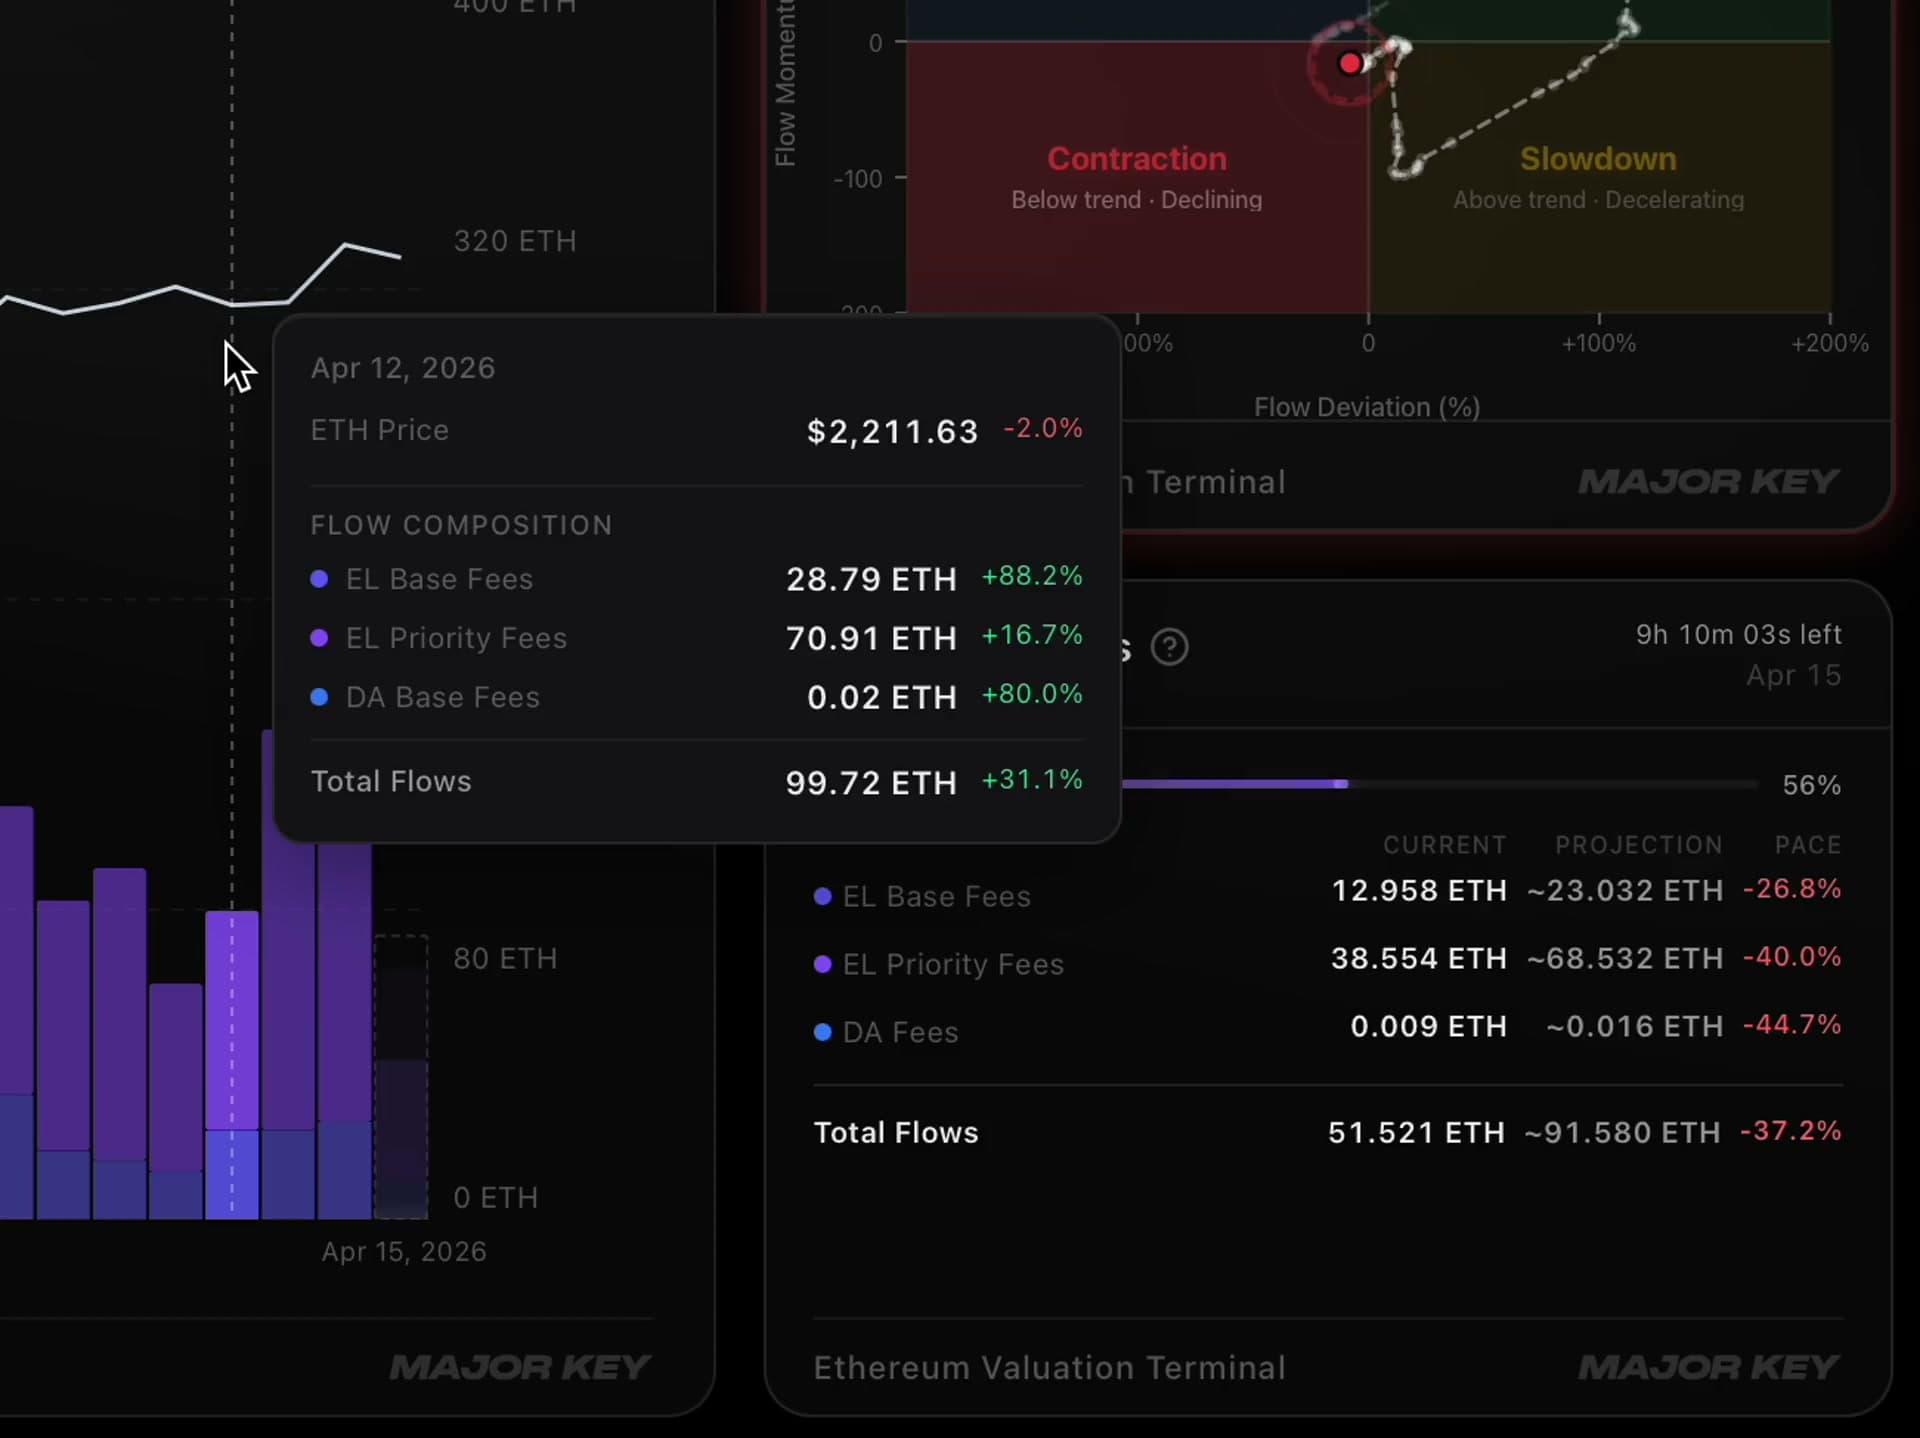This screenshot has height=1438, width=1920.
Task: Click the EL Priority Fees projection row label
Action: [x=953, y=964]
